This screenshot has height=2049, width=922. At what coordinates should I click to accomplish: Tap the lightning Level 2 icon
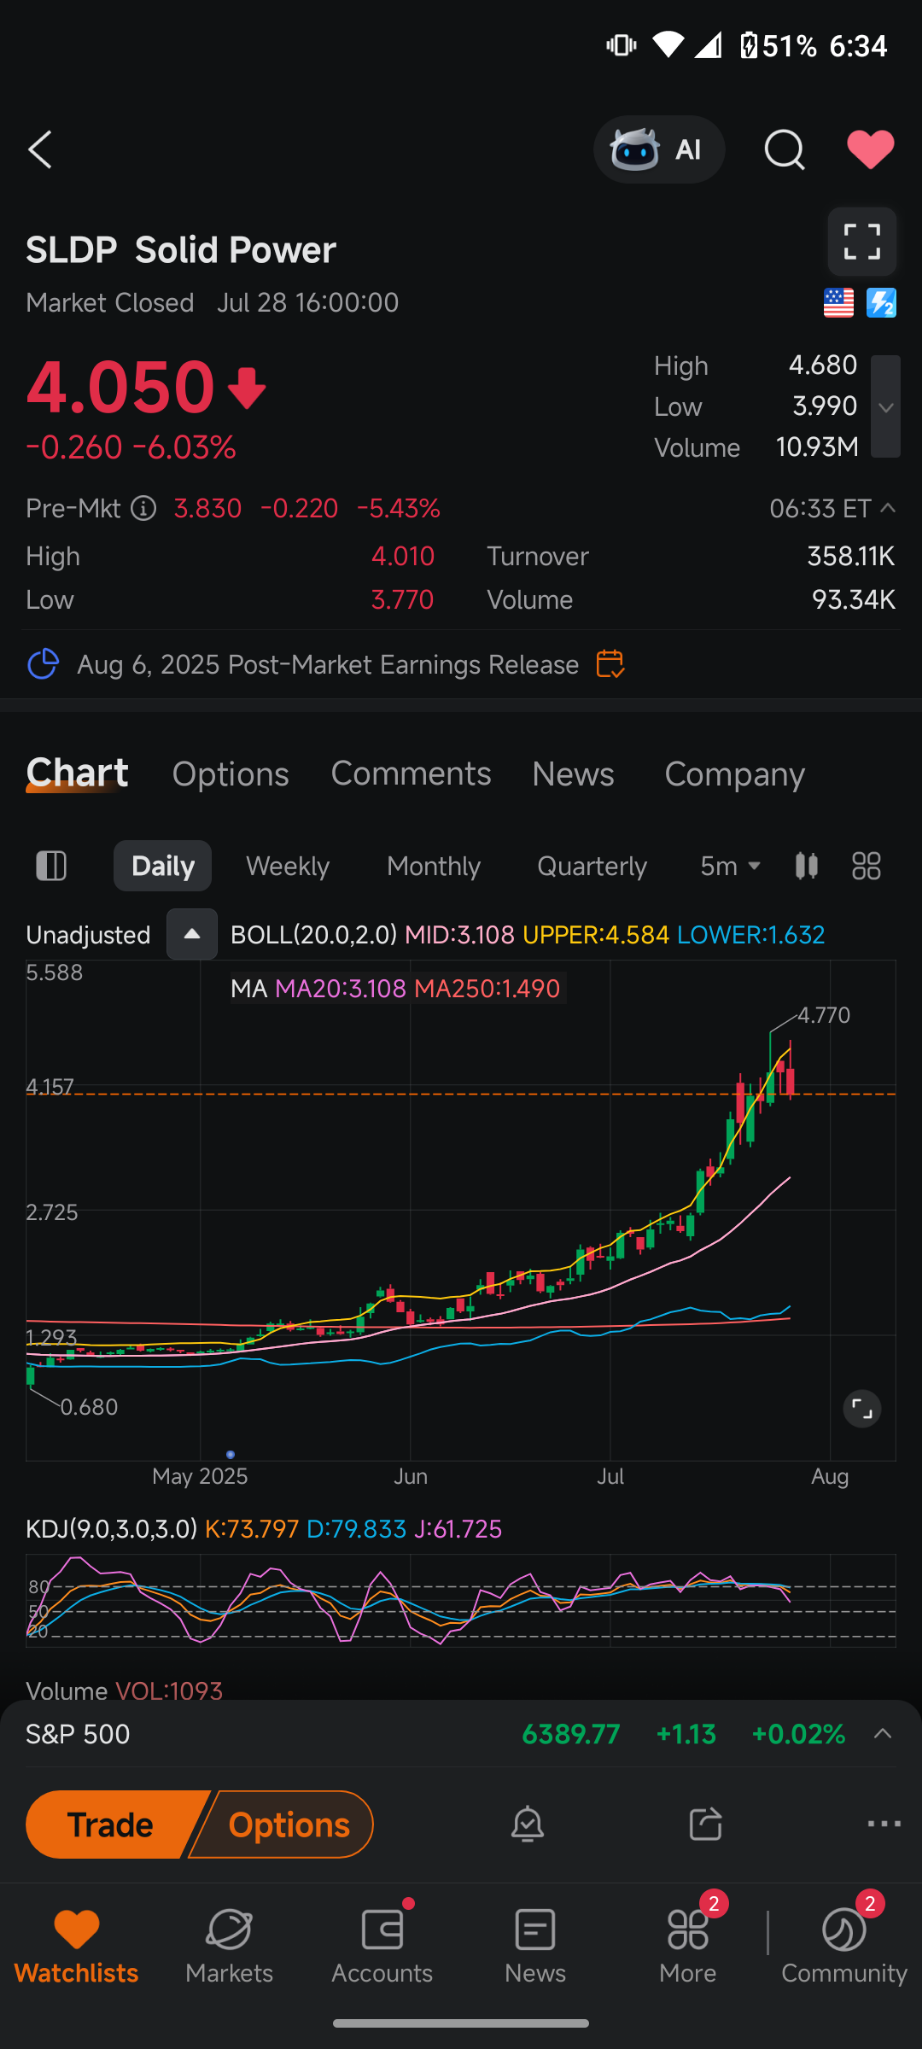pos(881,302)
